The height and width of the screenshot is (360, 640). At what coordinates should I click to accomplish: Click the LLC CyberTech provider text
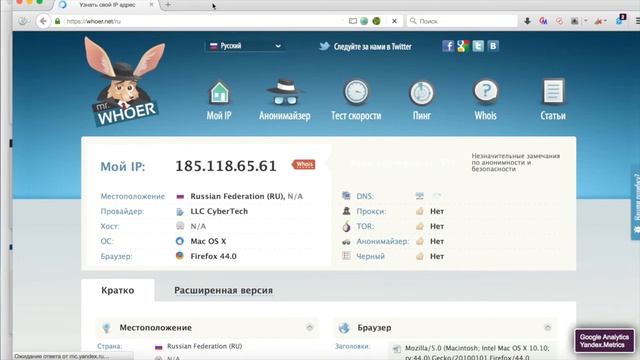(219, 211)
